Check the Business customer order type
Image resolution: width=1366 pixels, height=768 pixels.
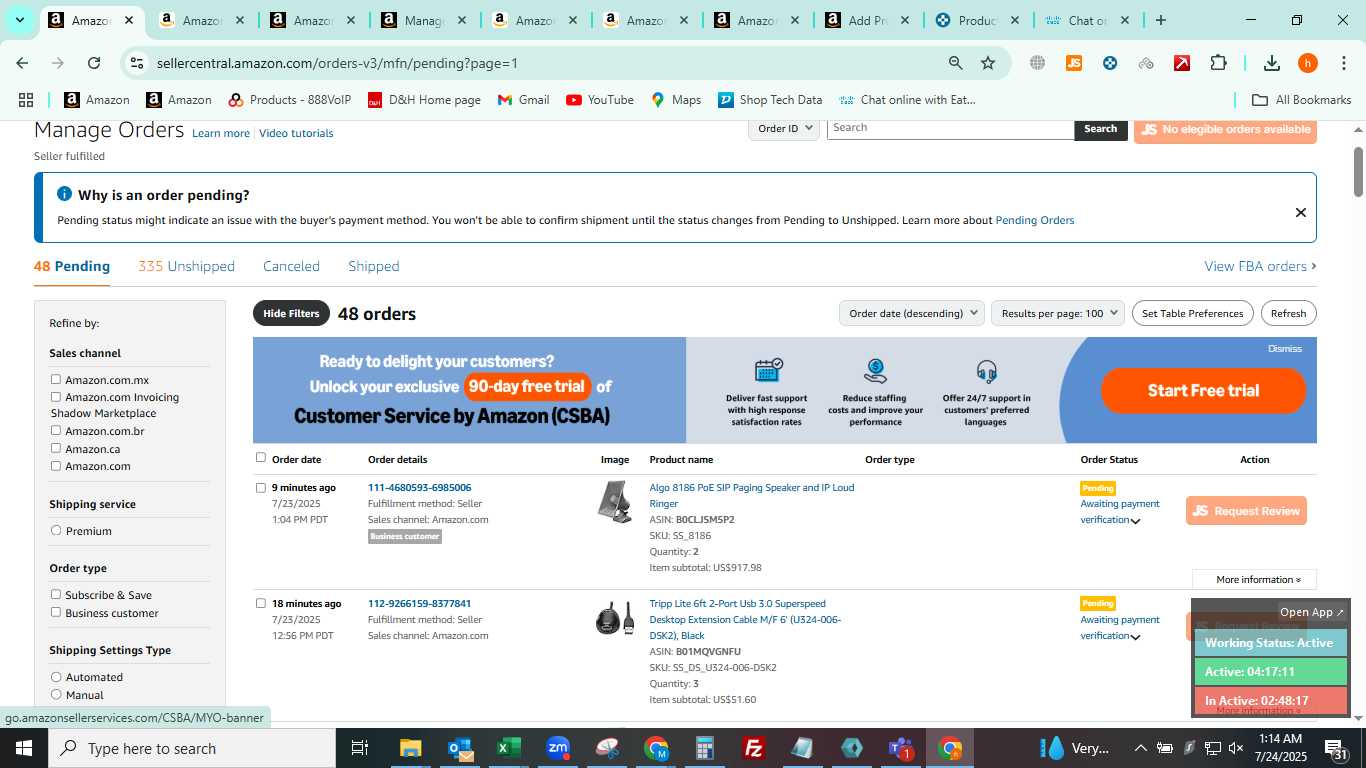(x=56, y=612)
